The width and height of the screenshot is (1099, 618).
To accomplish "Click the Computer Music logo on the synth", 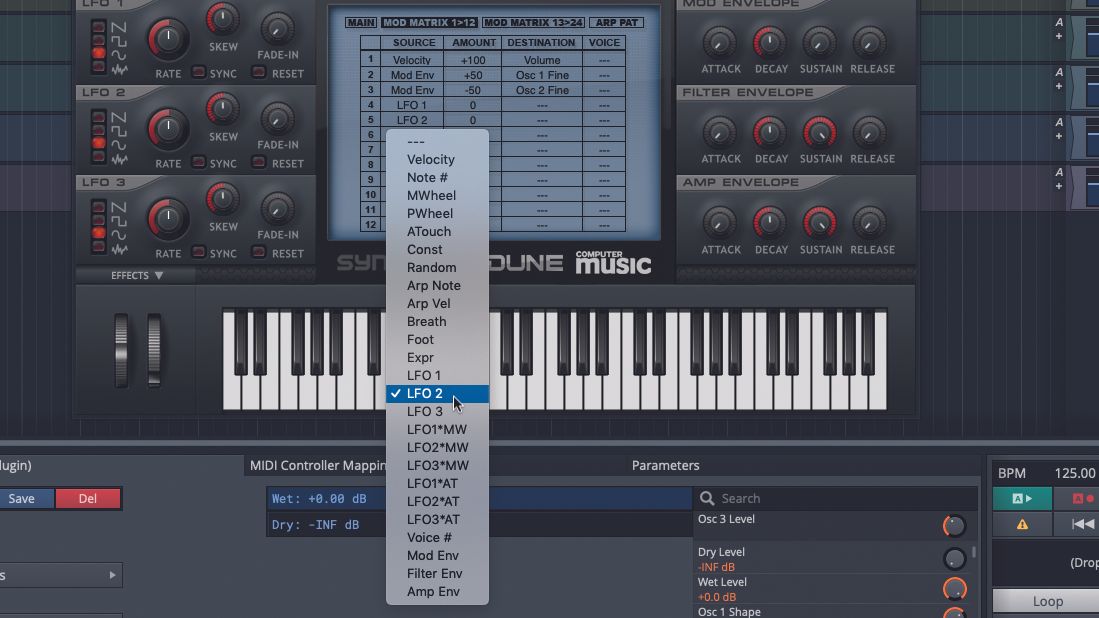I will pyautogui.click(x=613, y=261).
